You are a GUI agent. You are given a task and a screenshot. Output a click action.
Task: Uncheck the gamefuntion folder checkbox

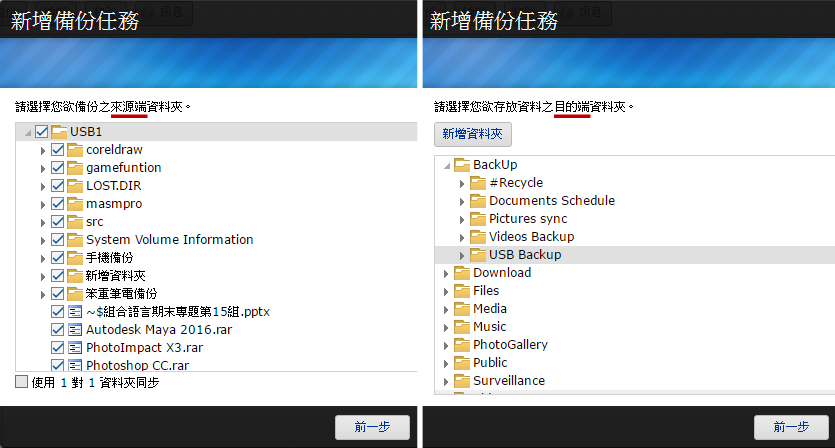(x=58, y=168)
